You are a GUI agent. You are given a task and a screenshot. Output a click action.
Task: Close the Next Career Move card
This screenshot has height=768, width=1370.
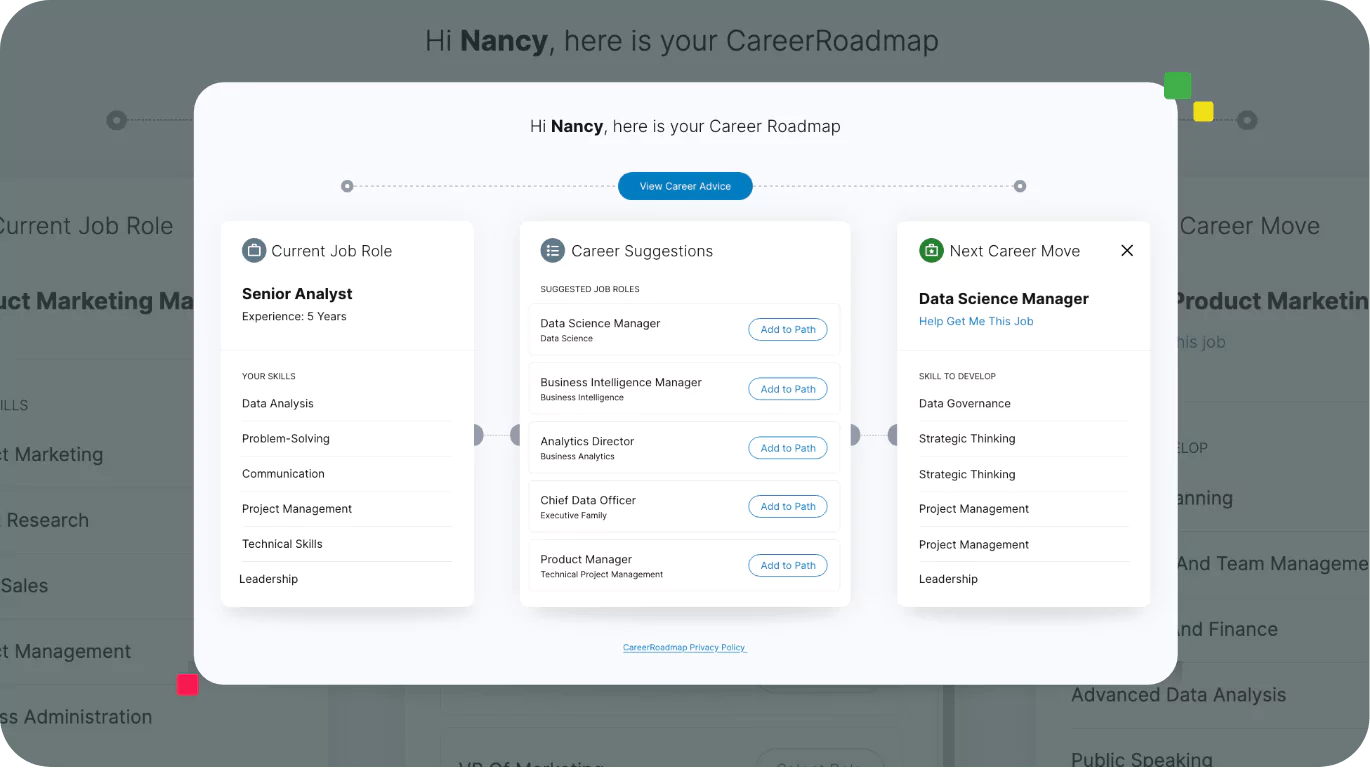point(1127,250)
